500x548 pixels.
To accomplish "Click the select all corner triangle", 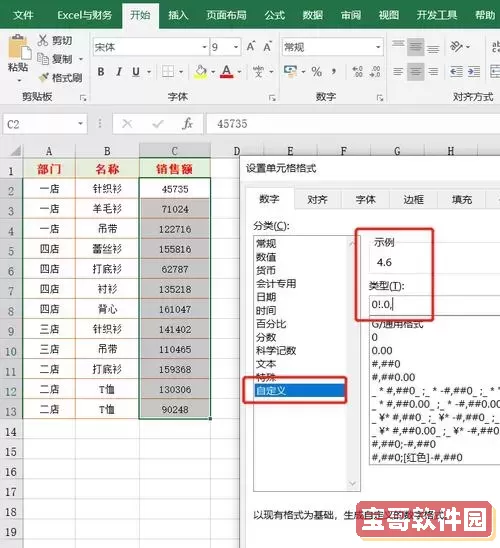I will click(15, 151).
